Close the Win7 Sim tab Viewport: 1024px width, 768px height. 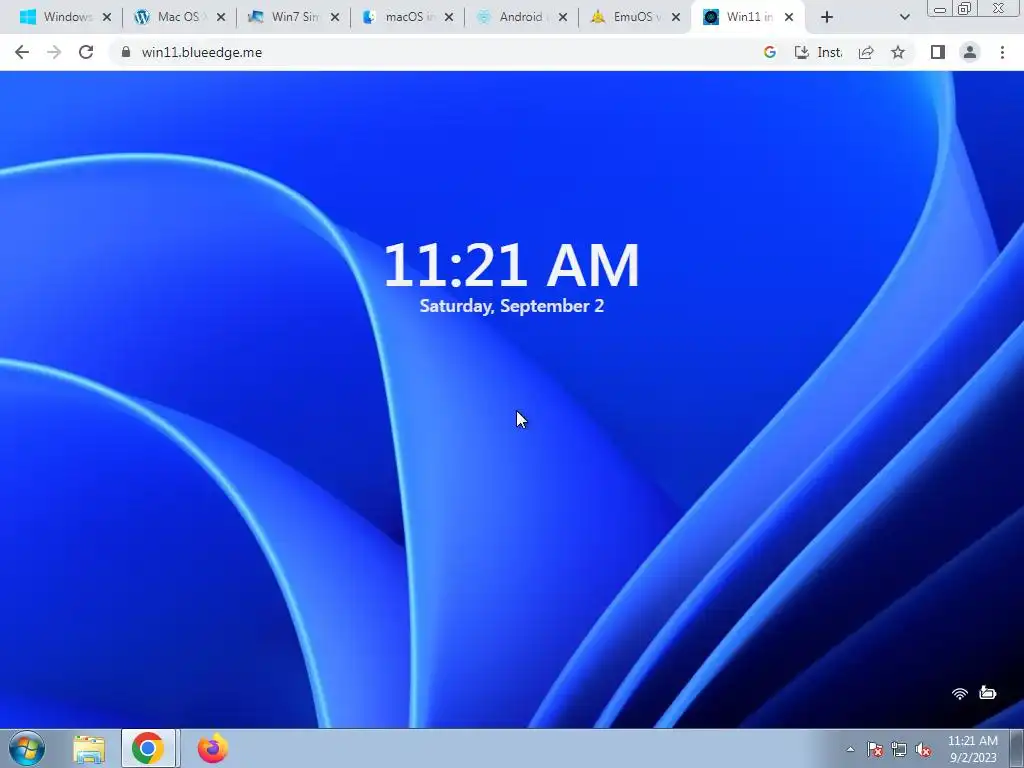(x=335, y=18)
